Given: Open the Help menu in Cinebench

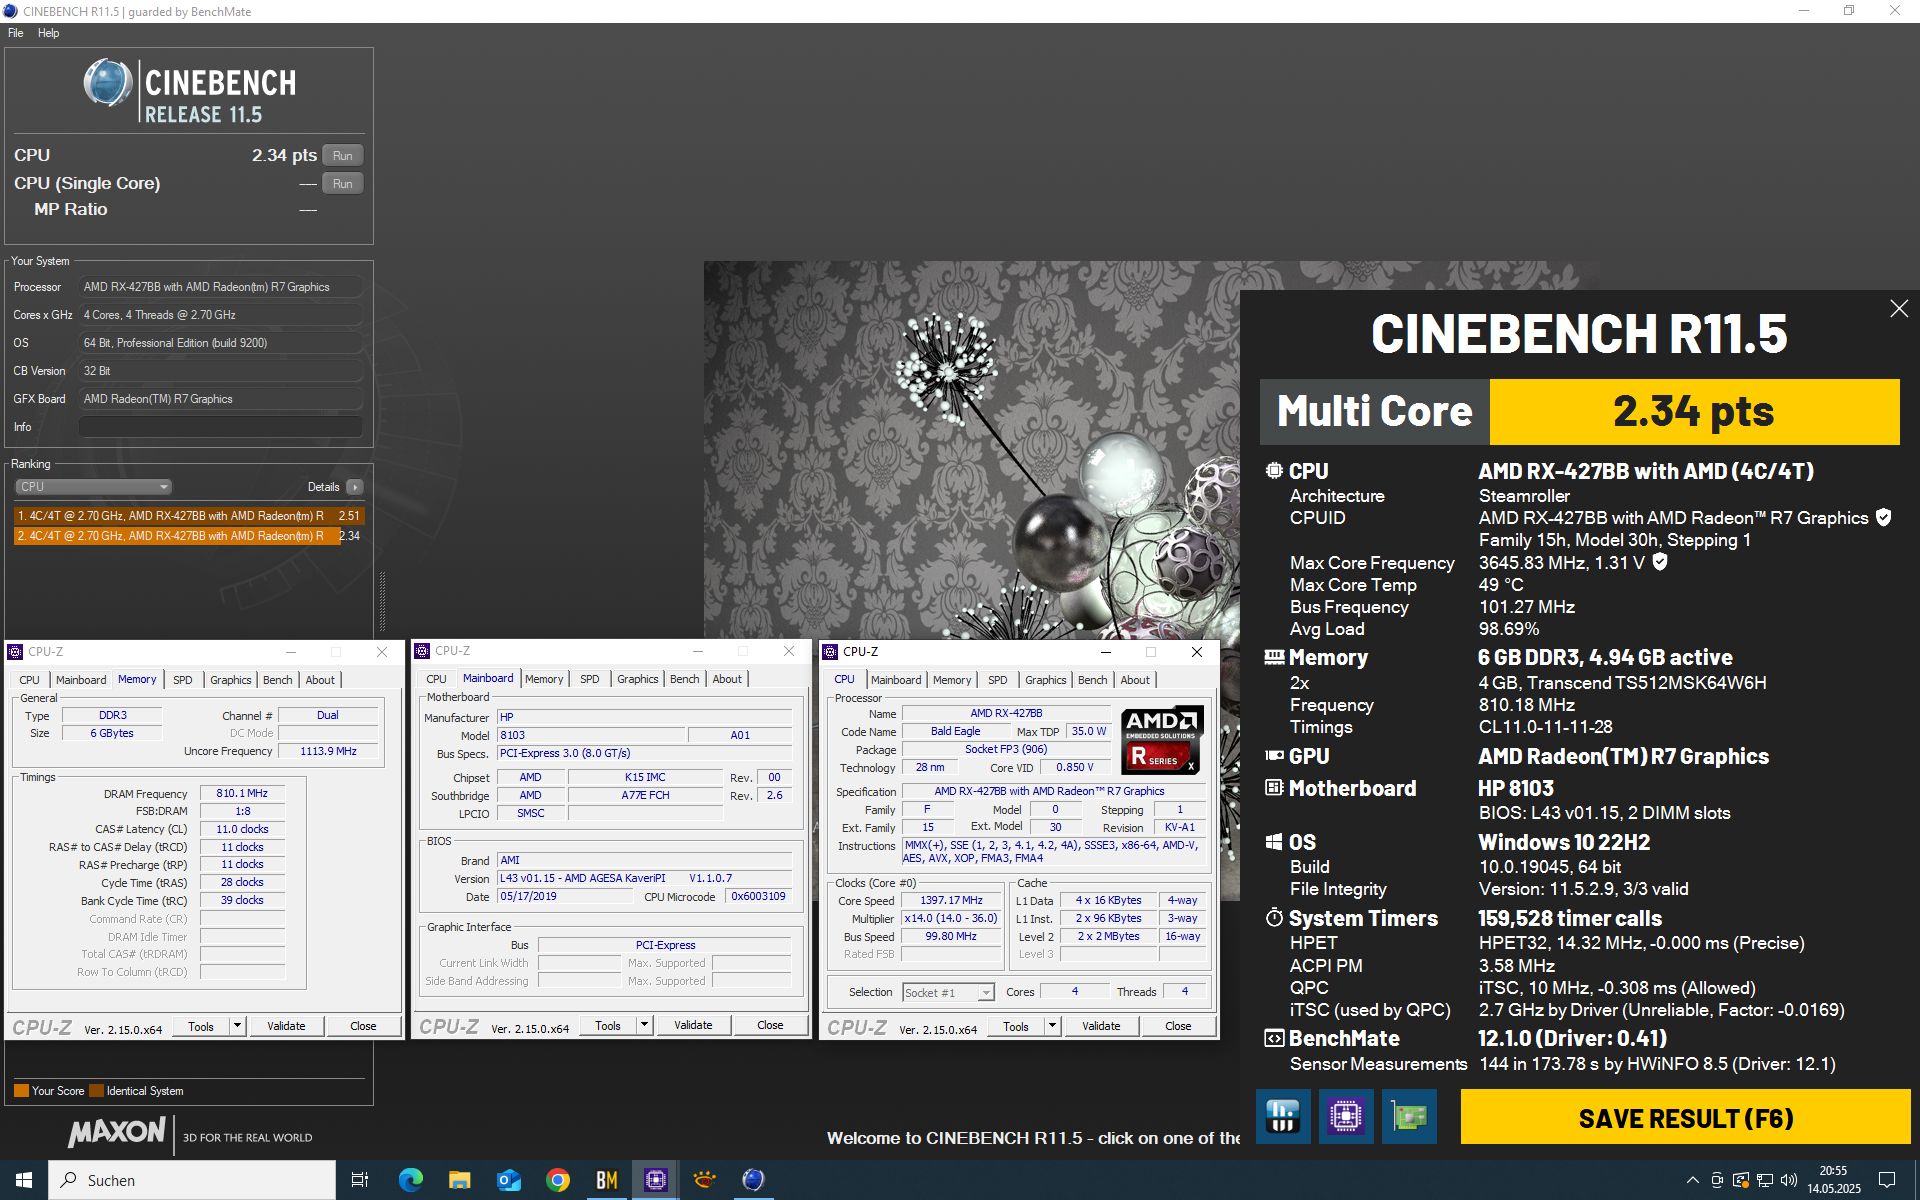Looking at the screenshot, I should (x=48, y=33).
